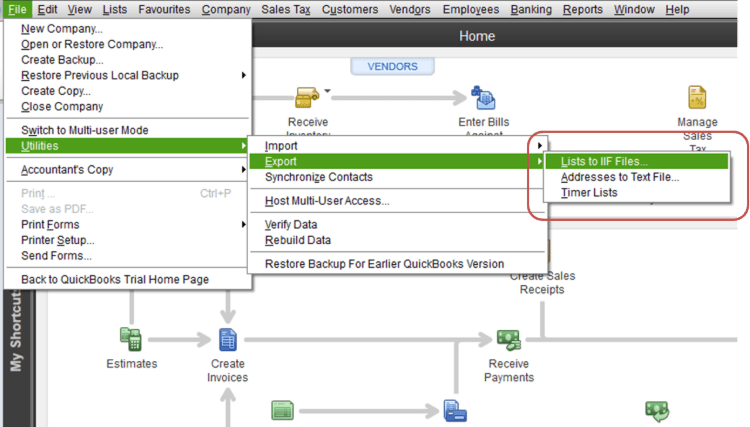This screenshot has width=750, height=427.
Task: Choose Verify Data
Action: click(x=291, y=224)
